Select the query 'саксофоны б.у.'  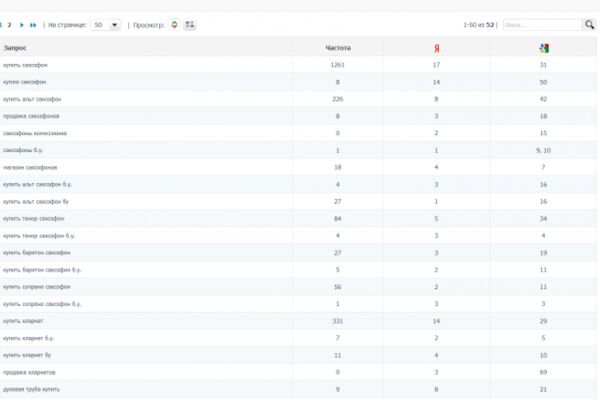(x=23, y=150)
